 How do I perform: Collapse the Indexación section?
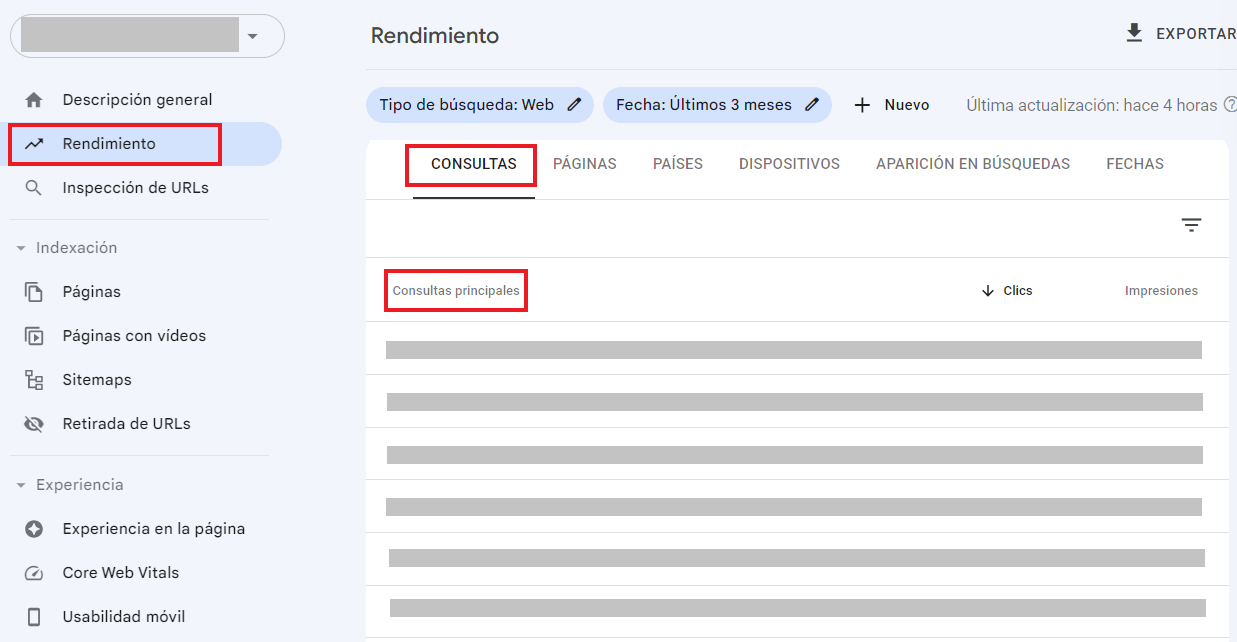[21, 248]
